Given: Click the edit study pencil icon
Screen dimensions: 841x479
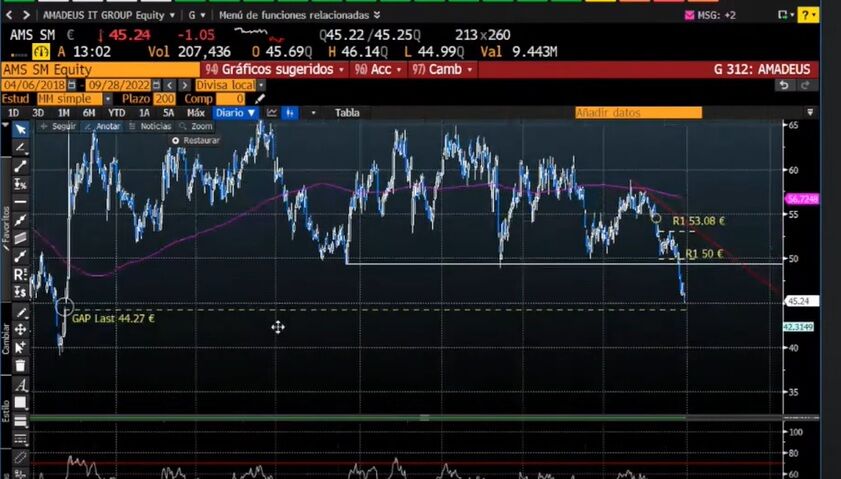Looking at the screenshot, I should (x=260, y=99).
